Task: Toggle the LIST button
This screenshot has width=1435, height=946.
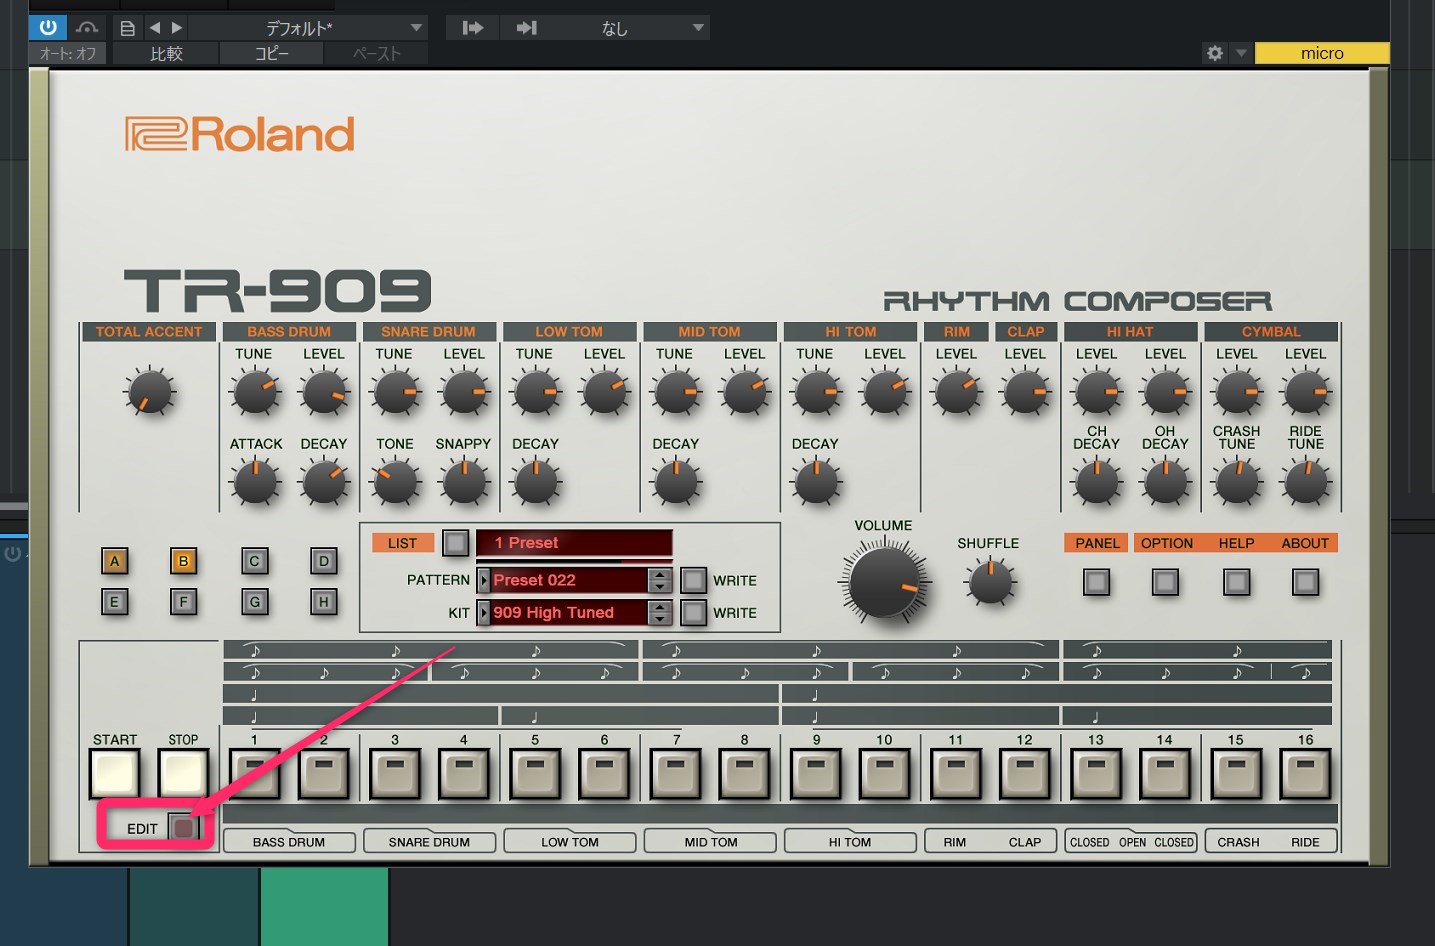Action: pyautogui.click(x=455, y=543)
